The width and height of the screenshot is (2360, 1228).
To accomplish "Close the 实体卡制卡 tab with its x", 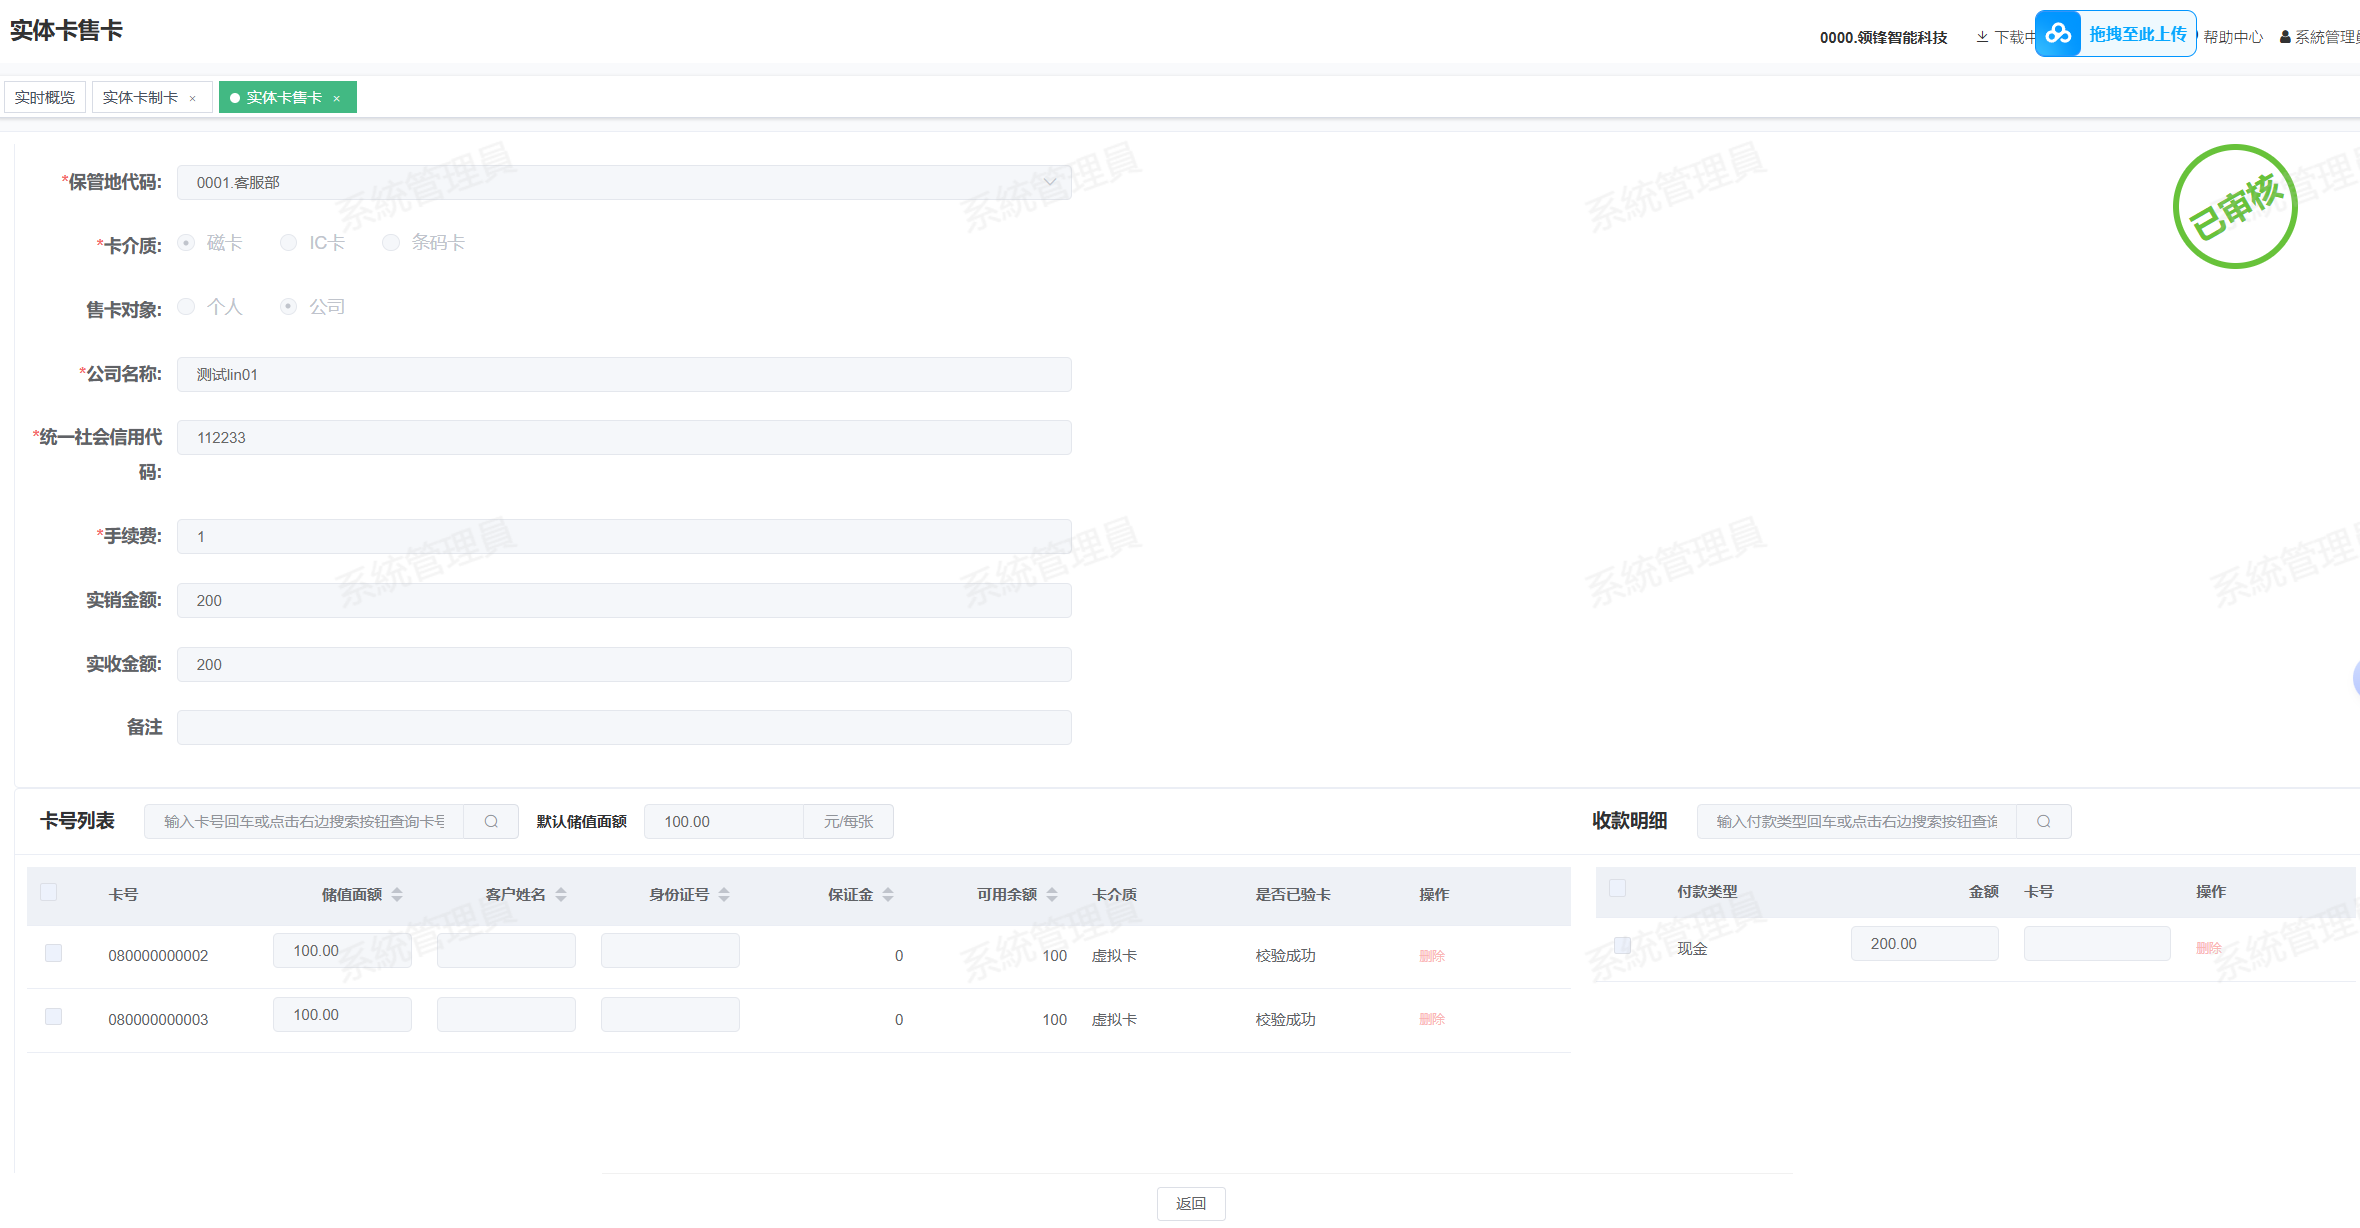I will tap(193, 98).
